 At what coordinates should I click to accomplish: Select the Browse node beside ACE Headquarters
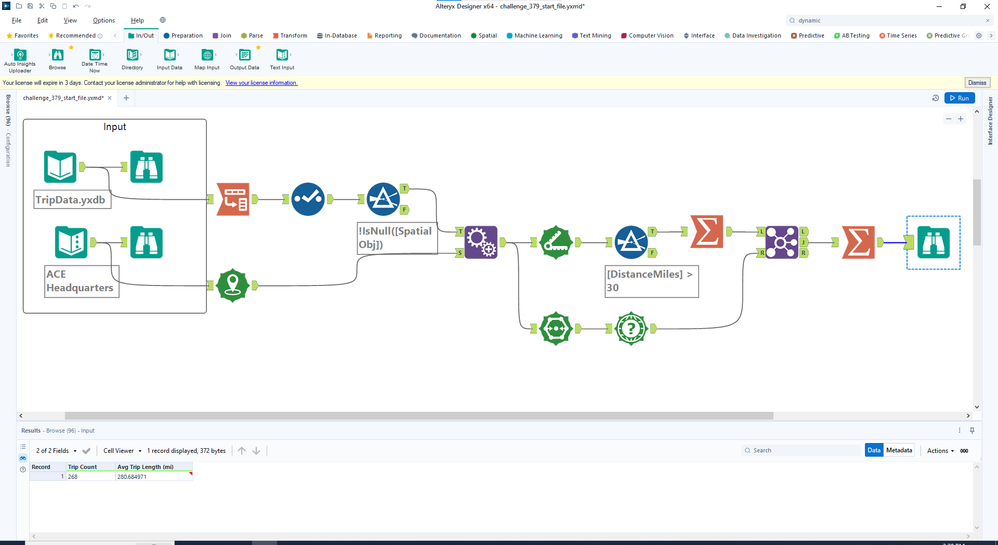146,242
